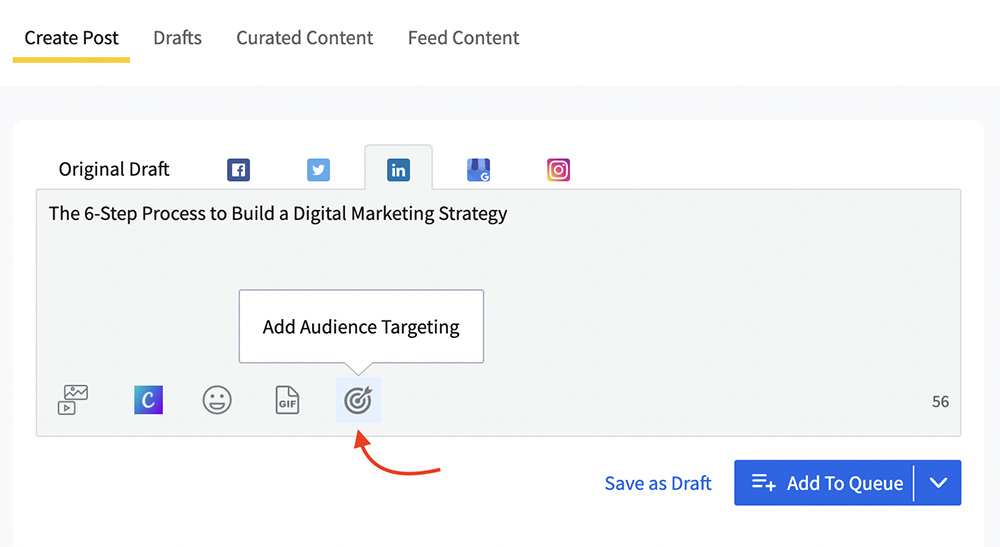The width and height of the screenshot is (1000, 547).
Task: Select the Twitter post variant icon
Action: [x=318, y=170]
